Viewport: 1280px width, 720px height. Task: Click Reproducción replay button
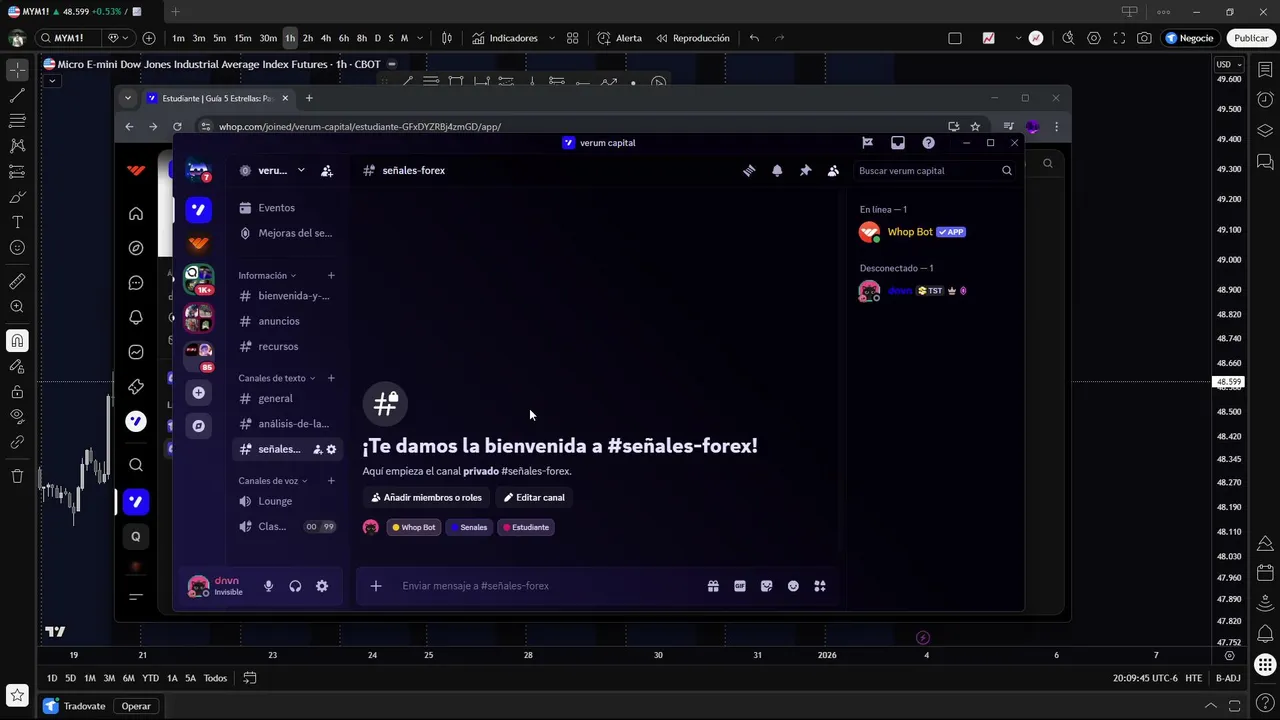[x=693, y=38]
